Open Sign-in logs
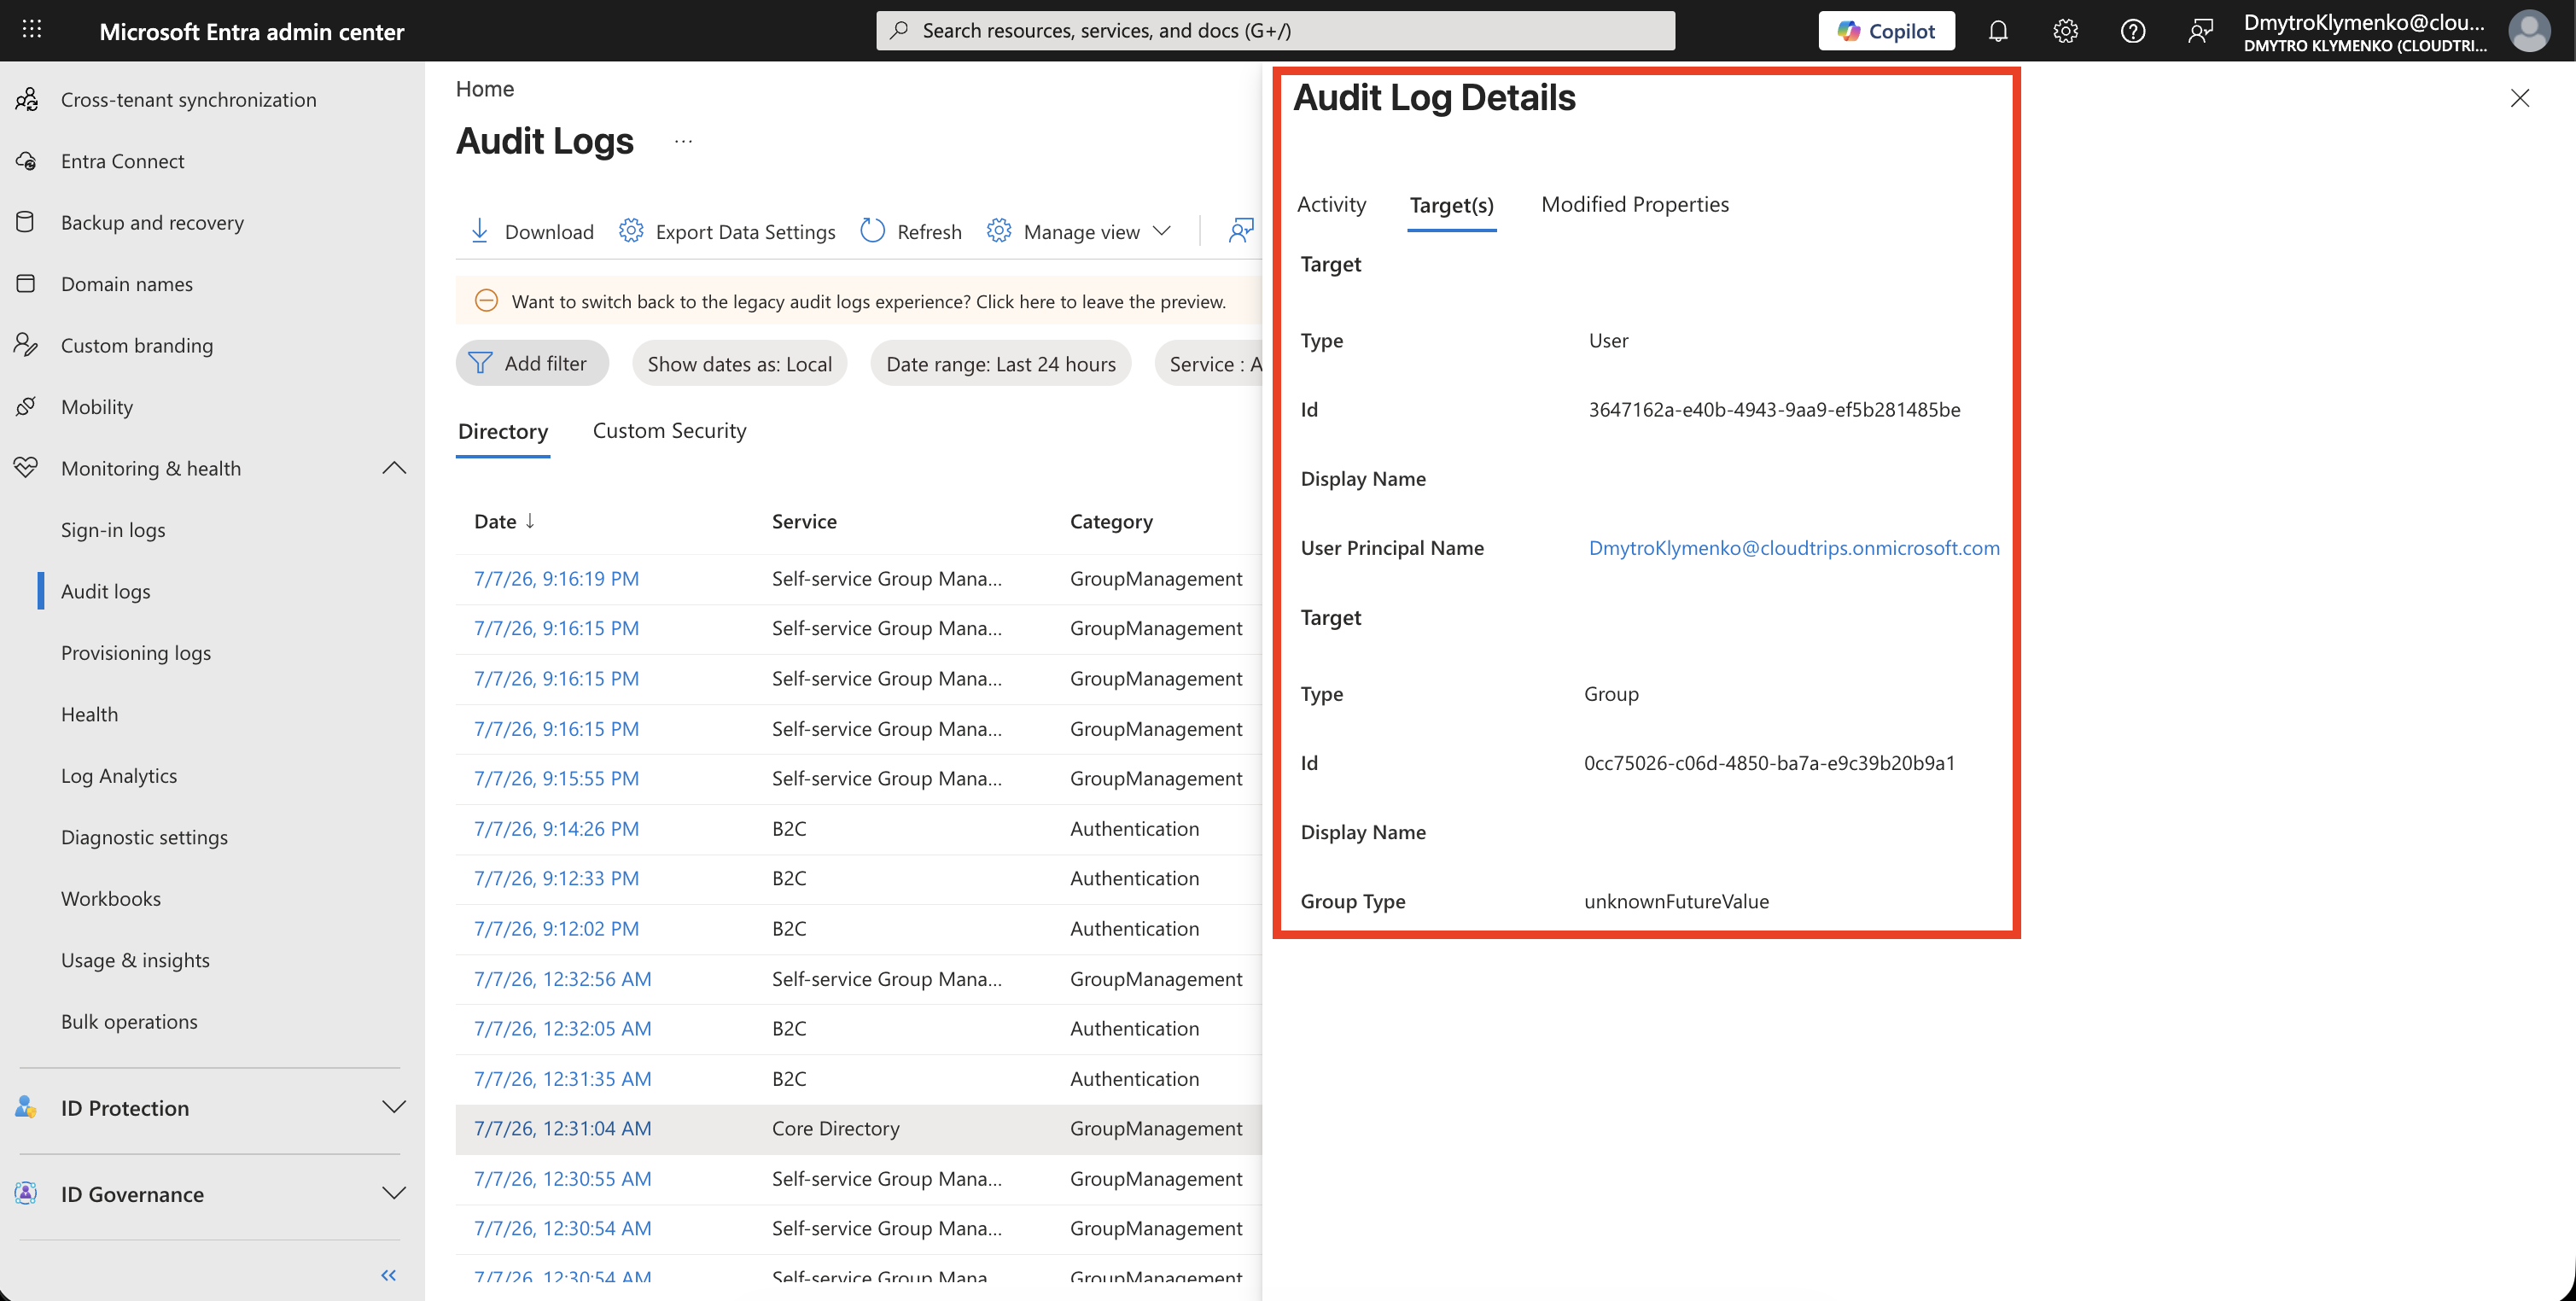2576x1301 pixels. 113,529
